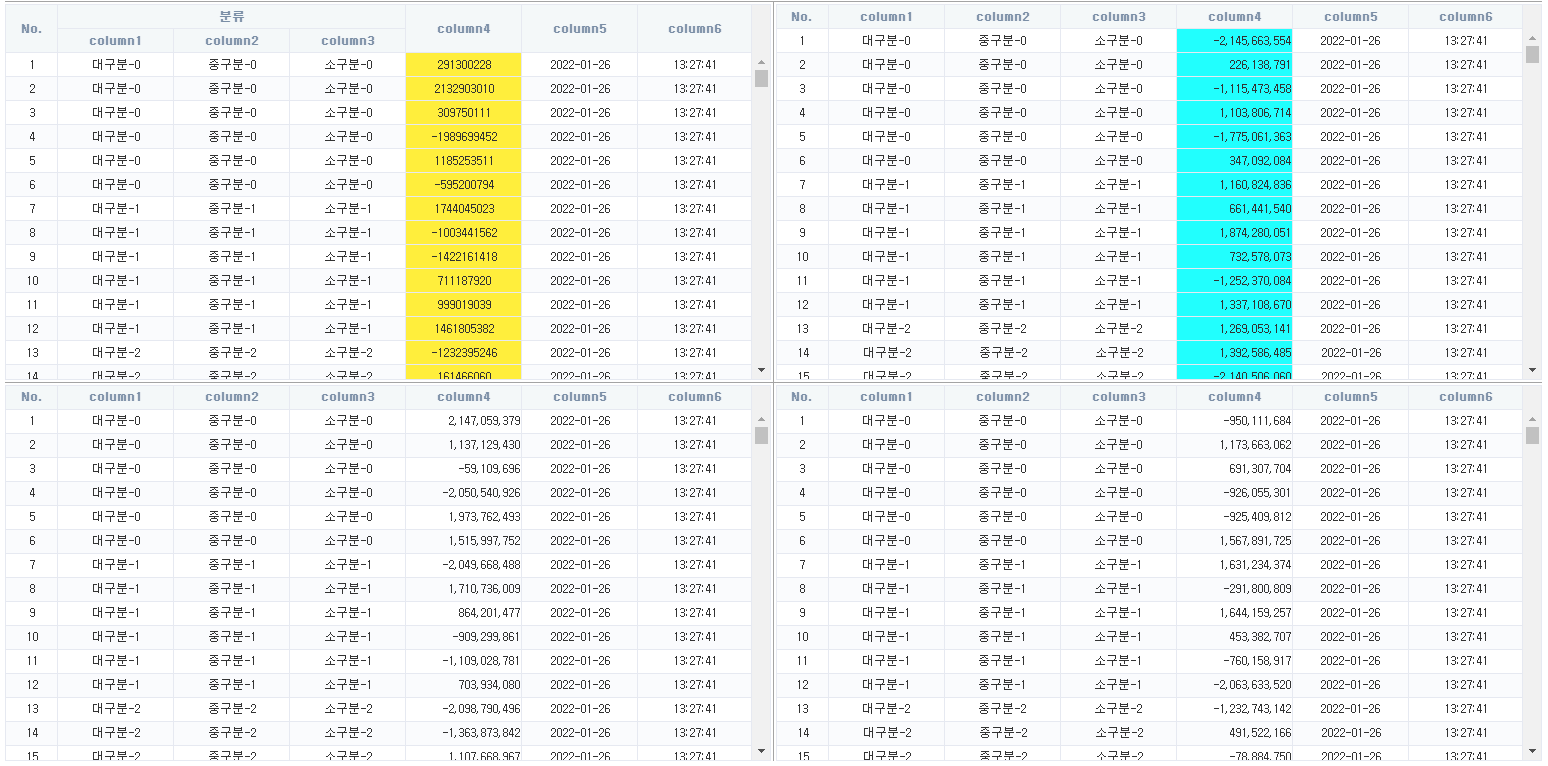Click scroll-down arrow of grid containing 2,147,059,379
This screenshot has width=1548, height=766.
tap(761, 751)
